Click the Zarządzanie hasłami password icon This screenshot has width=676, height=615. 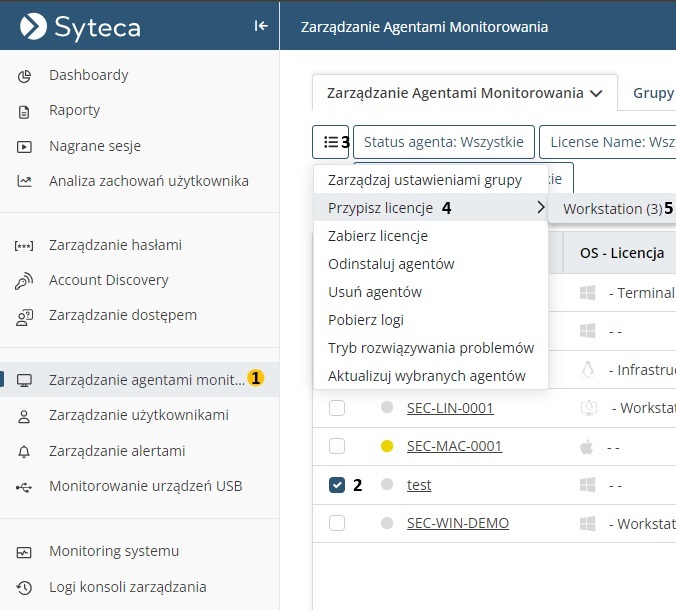pos(25,246)
